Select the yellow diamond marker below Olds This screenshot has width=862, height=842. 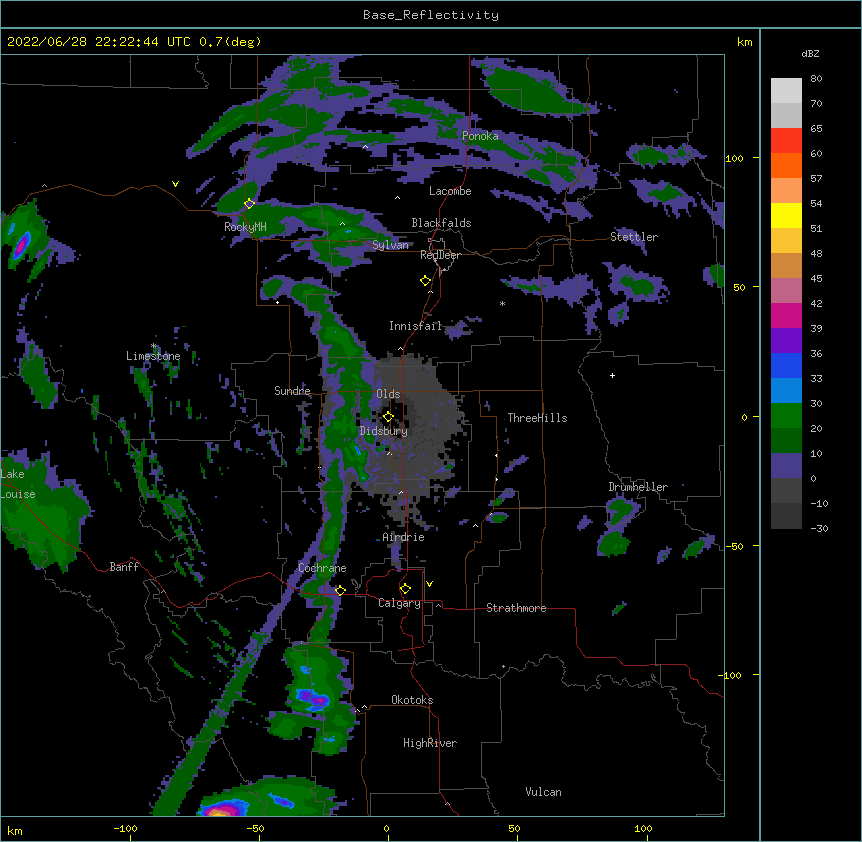click(x=388, y=416)
